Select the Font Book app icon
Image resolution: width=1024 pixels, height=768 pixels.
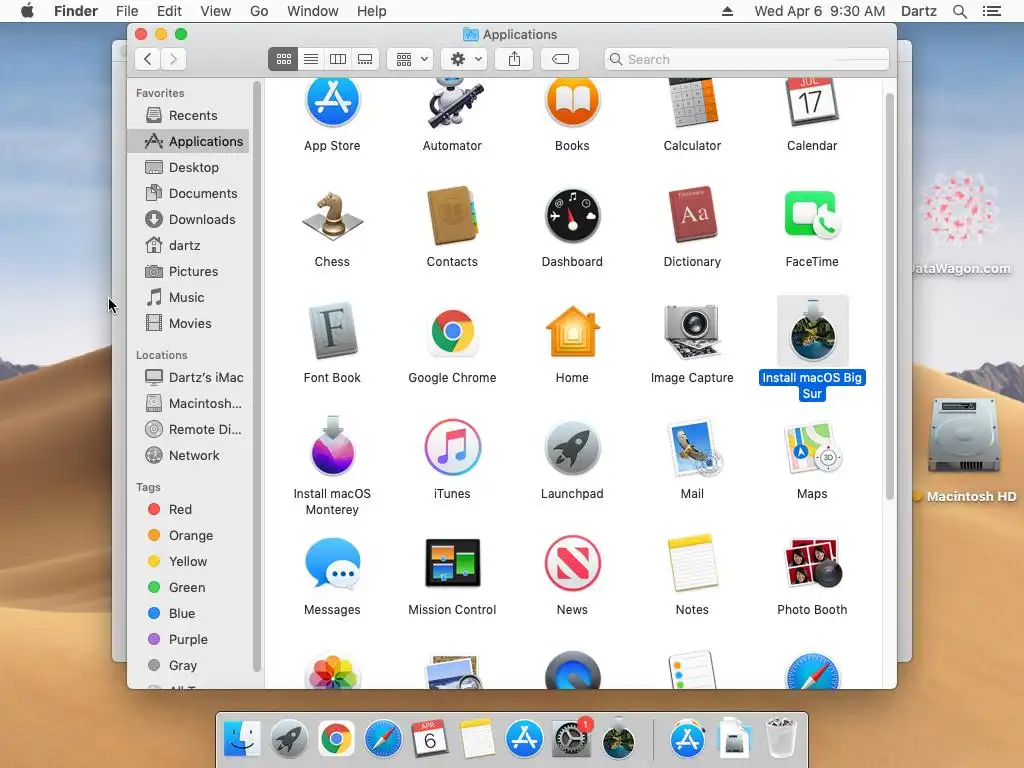pos(332,331)
